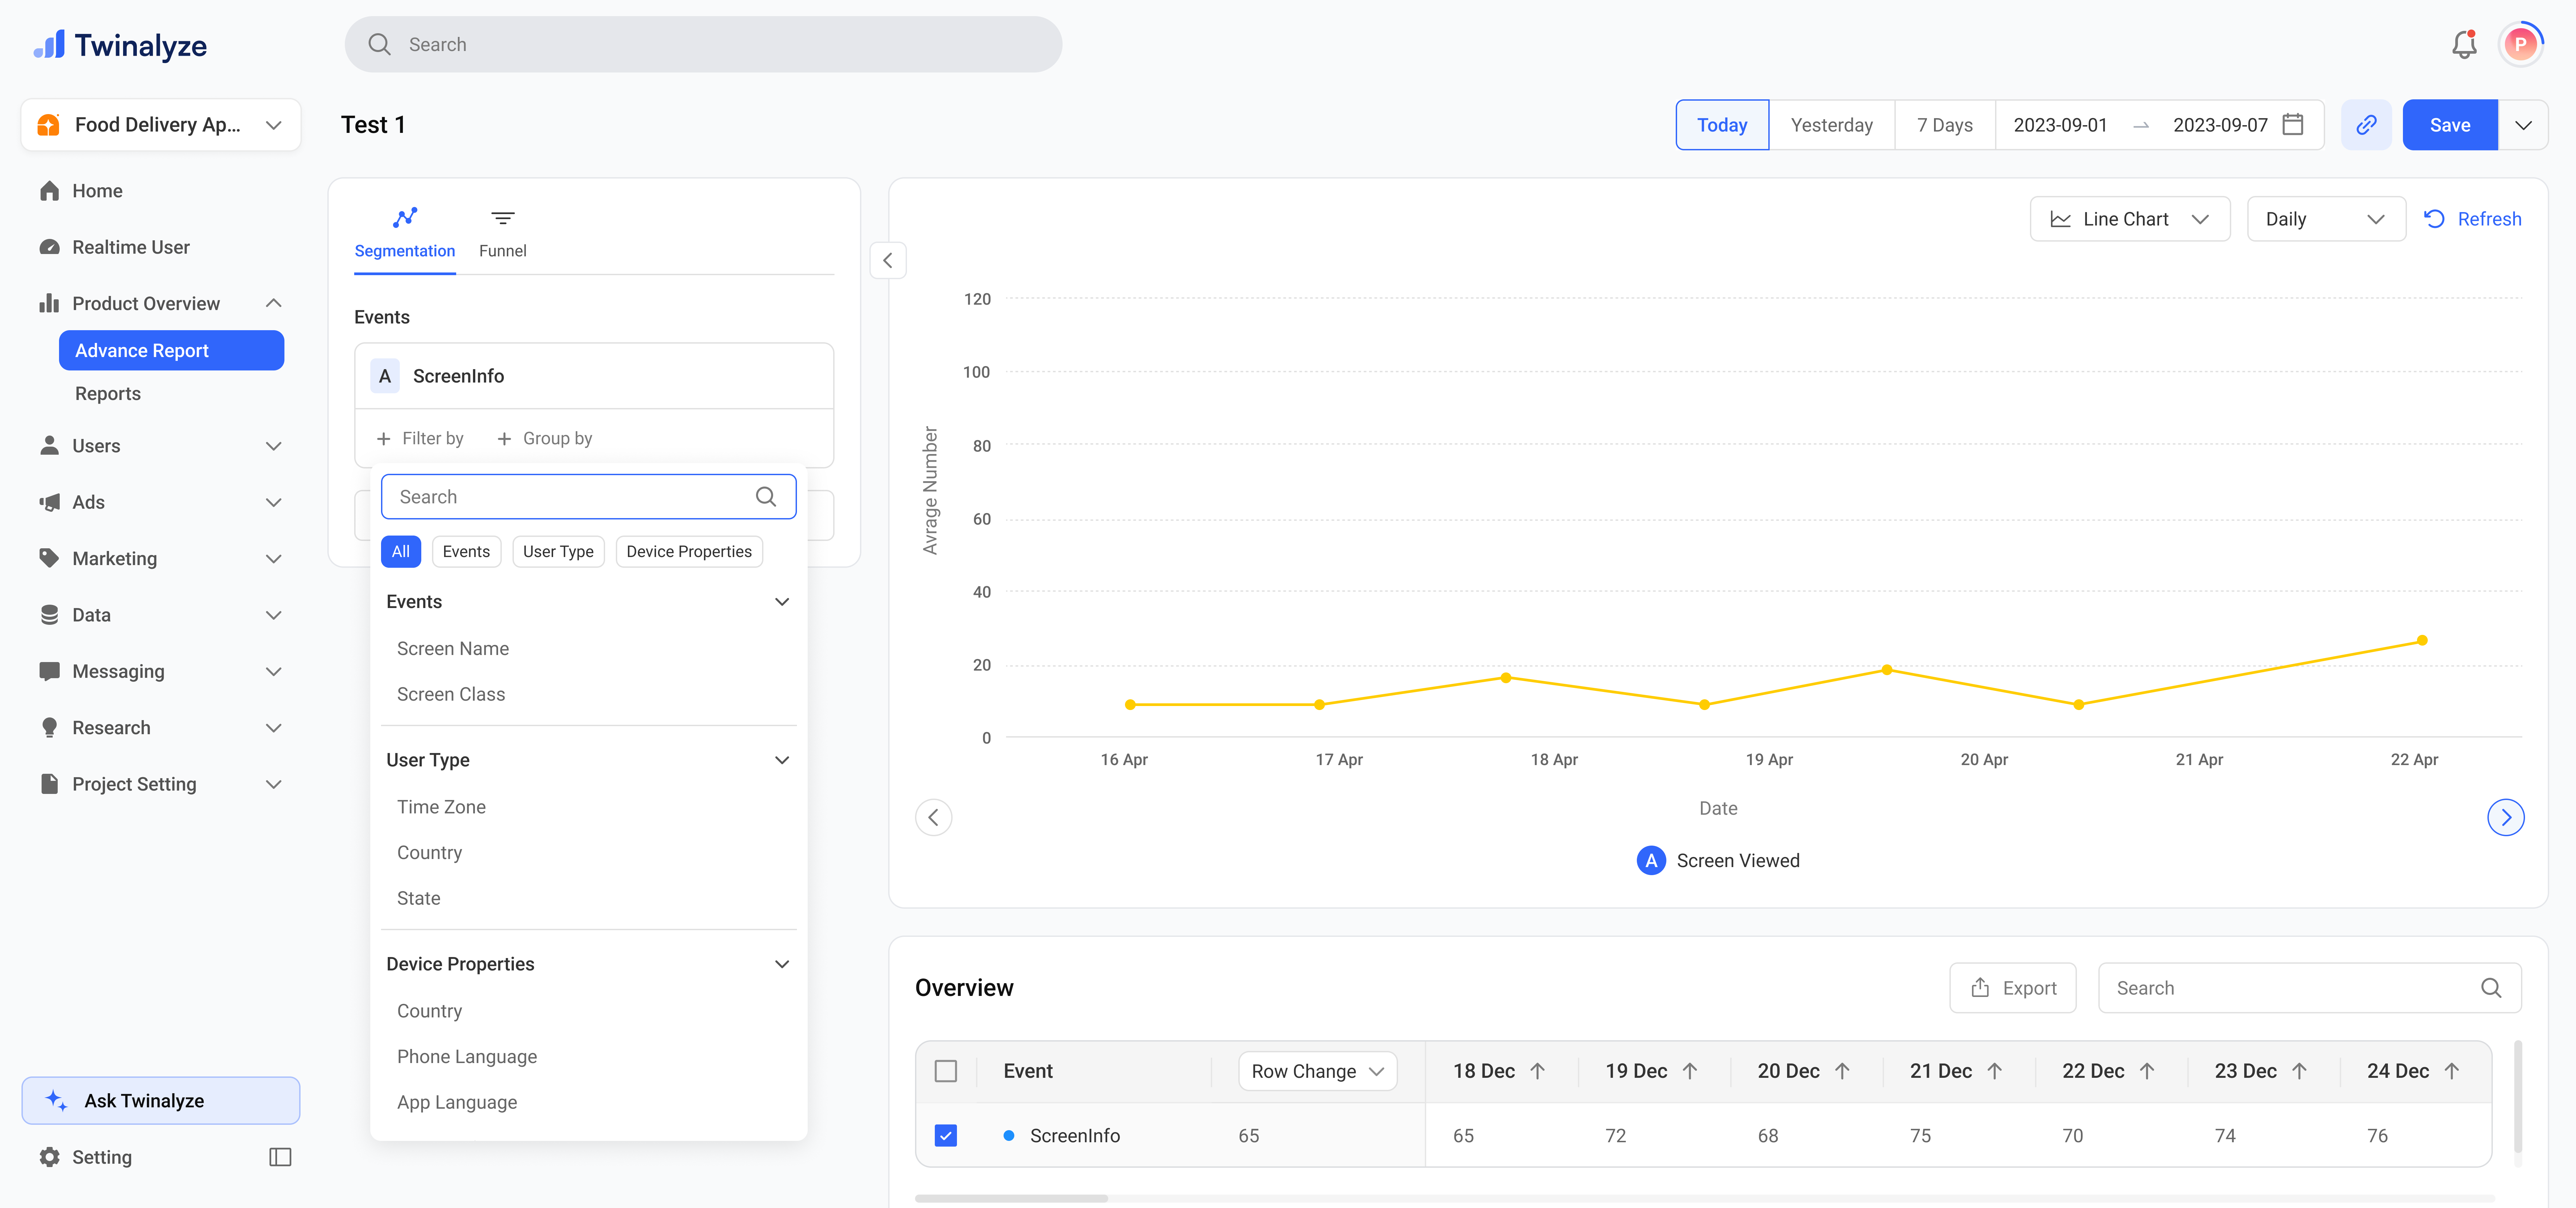Image resolution: width=2576 pixels, height=1208 pixels.
Task: Select the User Type filter chip
Action: point(558,552)
